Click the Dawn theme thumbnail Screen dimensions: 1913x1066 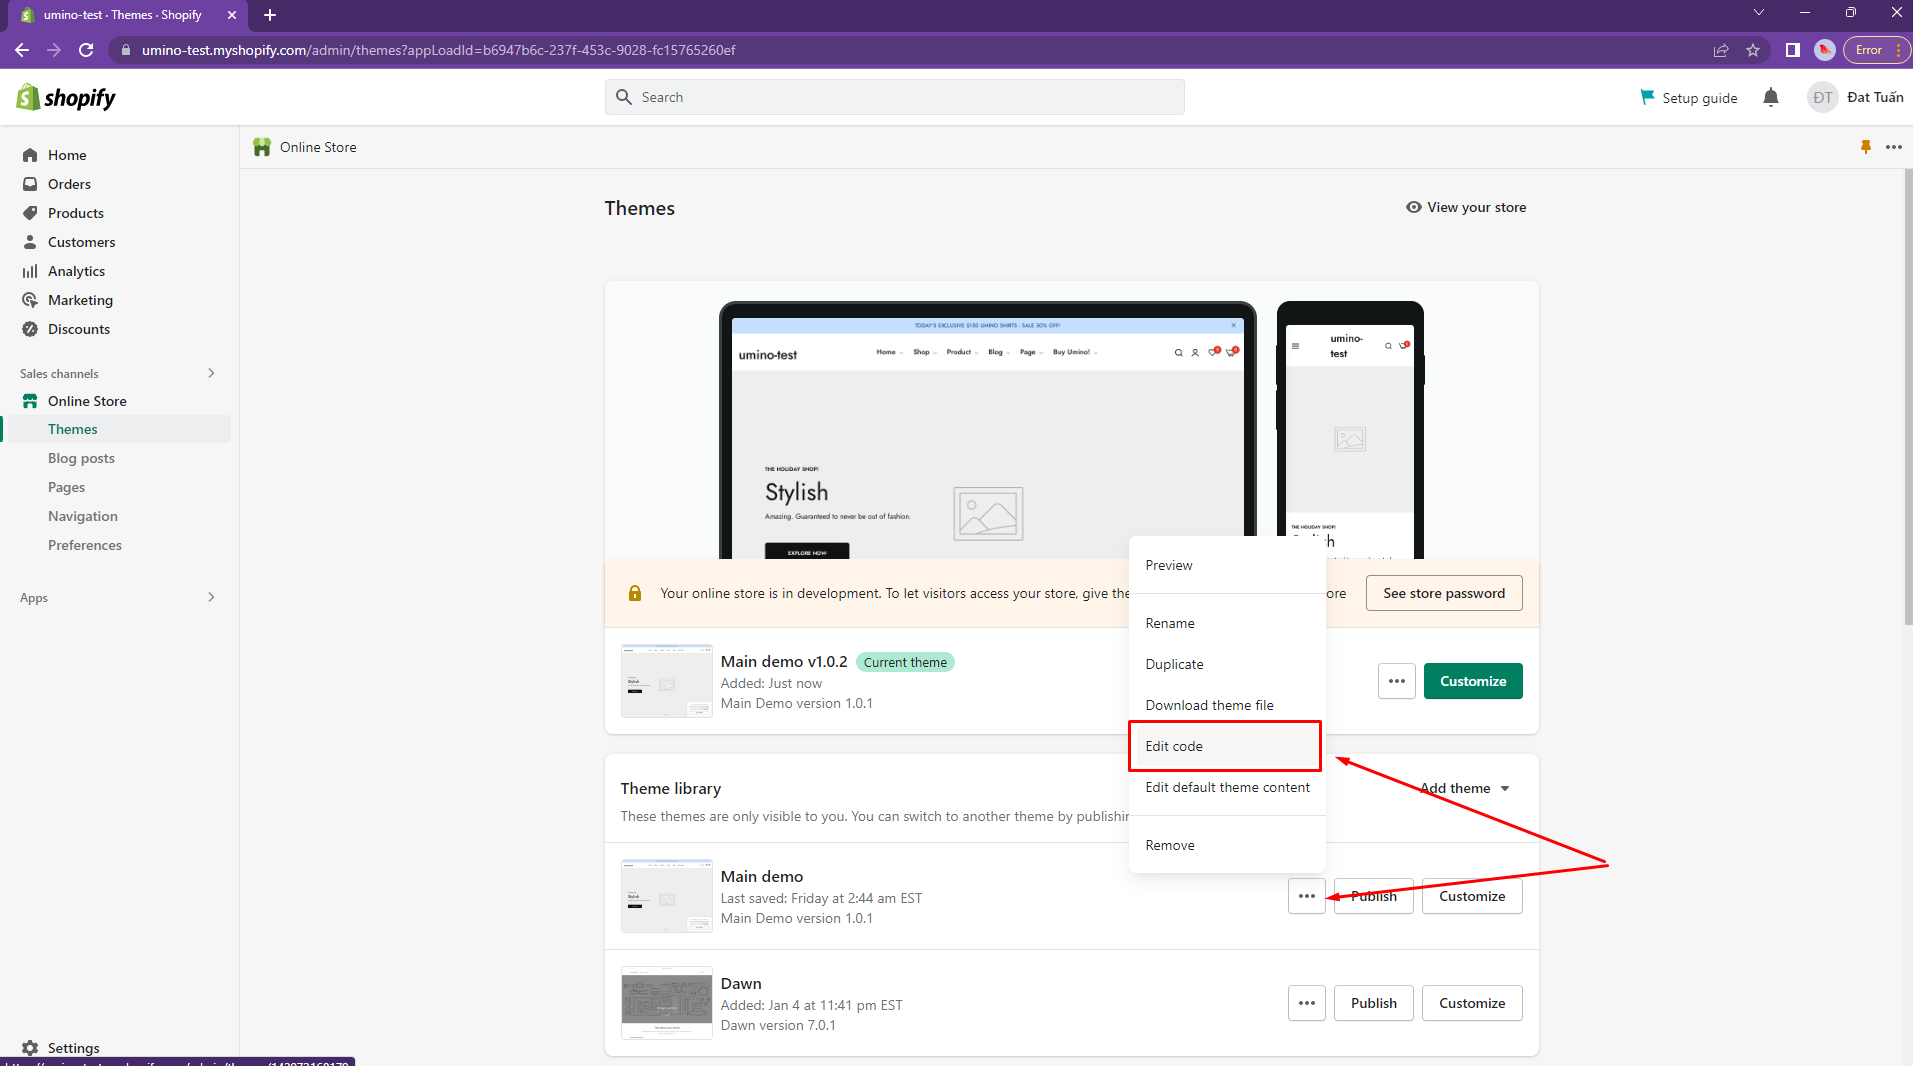(667, 1003)
